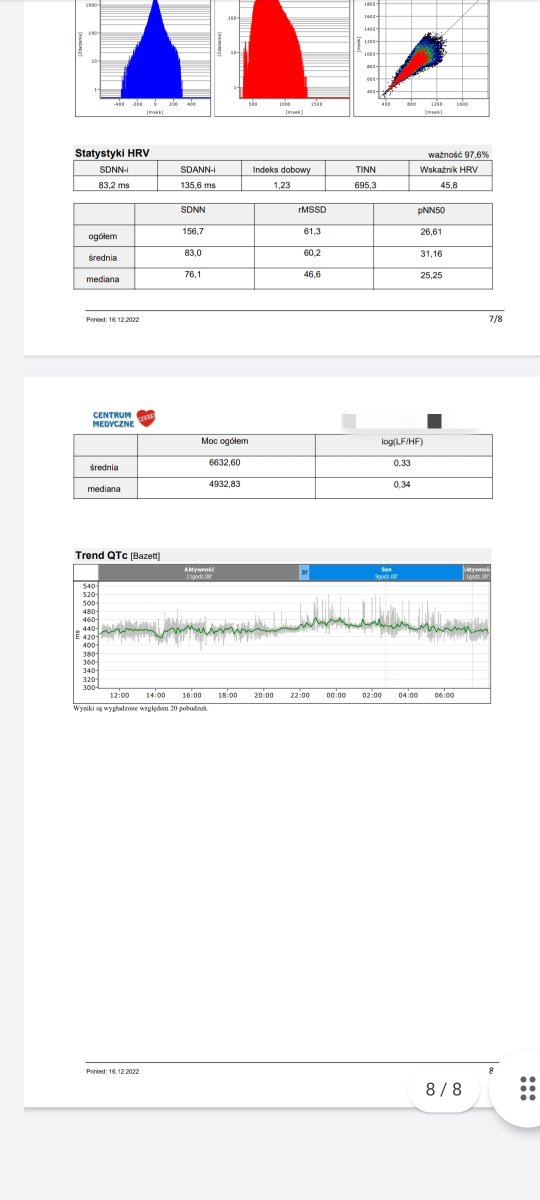Select the 22:00 time axis label
This screenshot has height=1200, width=540.
tap(299, 695)
